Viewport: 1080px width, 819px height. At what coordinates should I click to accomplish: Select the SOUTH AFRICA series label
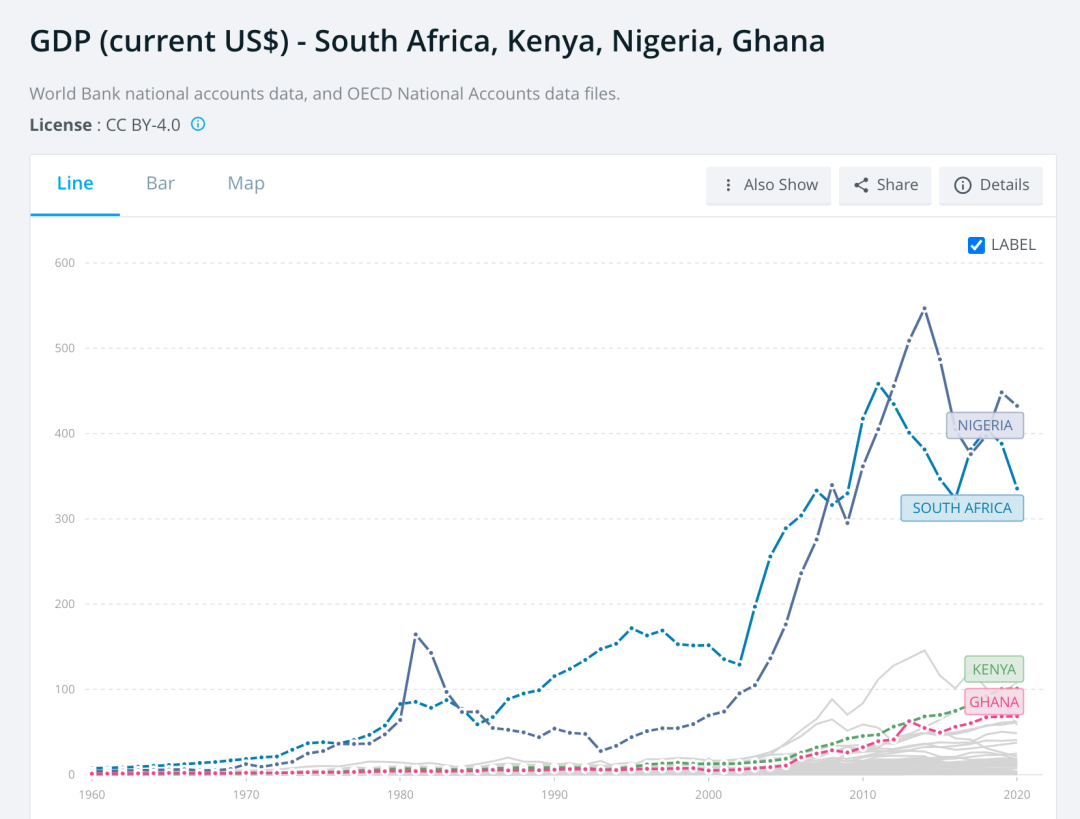point(962,508)
